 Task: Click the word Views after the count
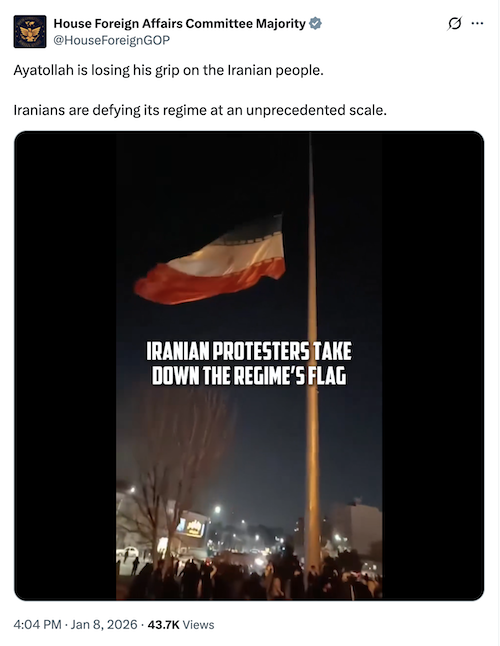(198, 625)
